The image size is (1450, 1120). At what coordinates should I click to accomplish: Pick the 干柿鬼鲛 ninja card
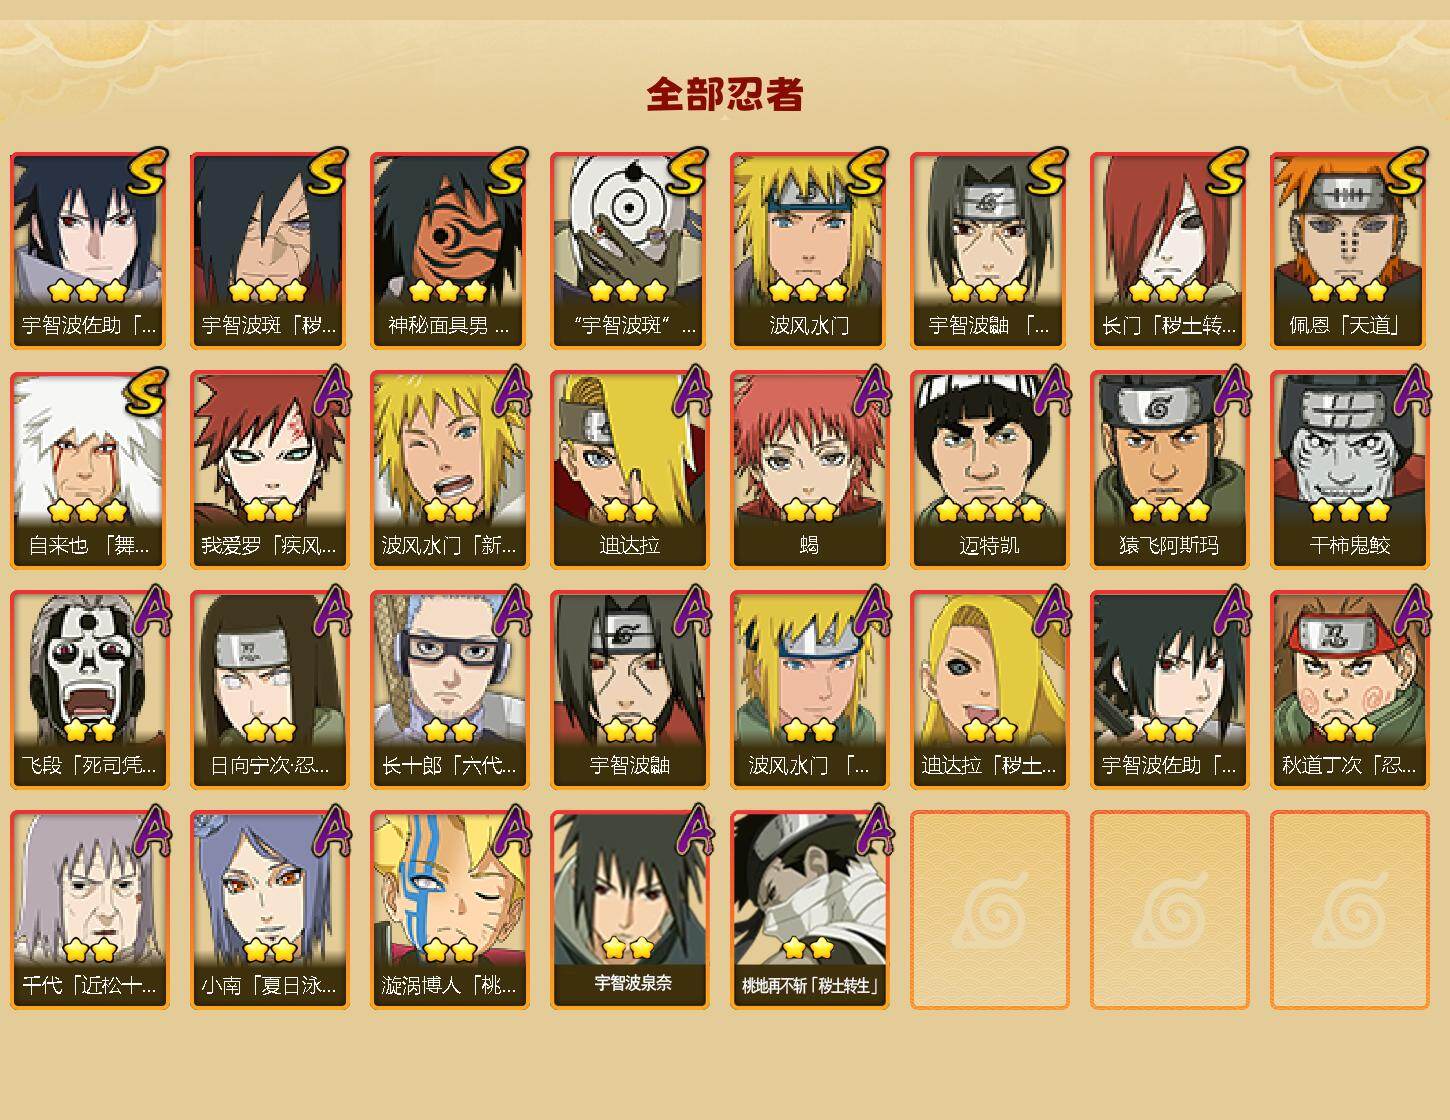tap(1349, 470)
